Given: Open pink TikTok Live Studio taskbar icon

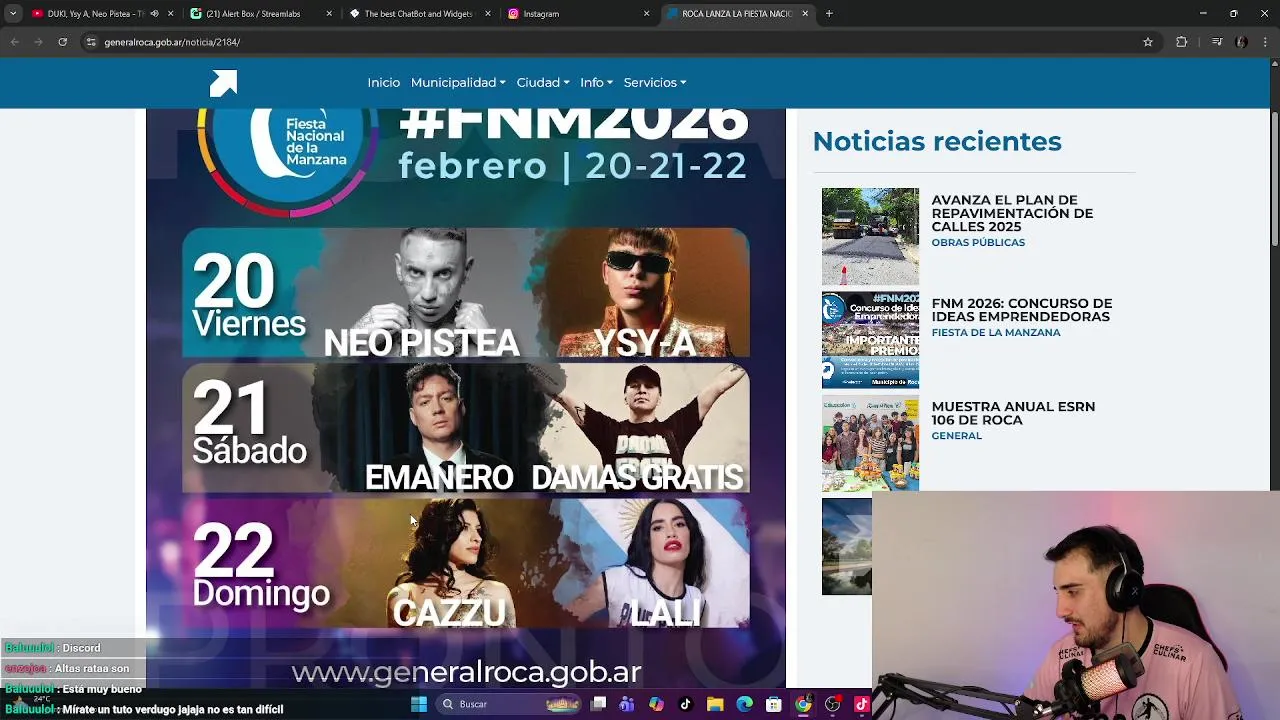Looking at the screenshot, I should (x=861, y=704).
